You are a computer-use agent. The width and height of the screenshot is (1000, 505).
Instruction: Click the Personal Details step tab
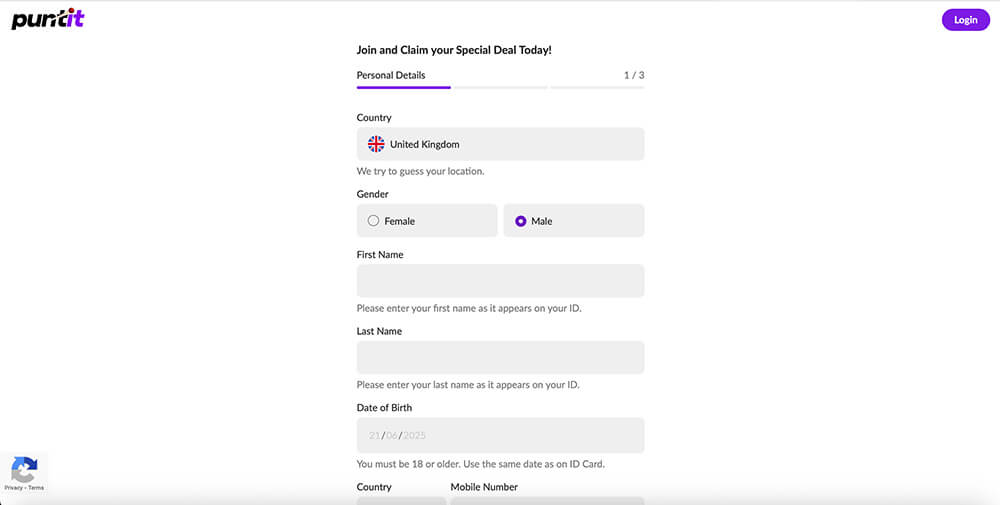[x=391, y=75]
